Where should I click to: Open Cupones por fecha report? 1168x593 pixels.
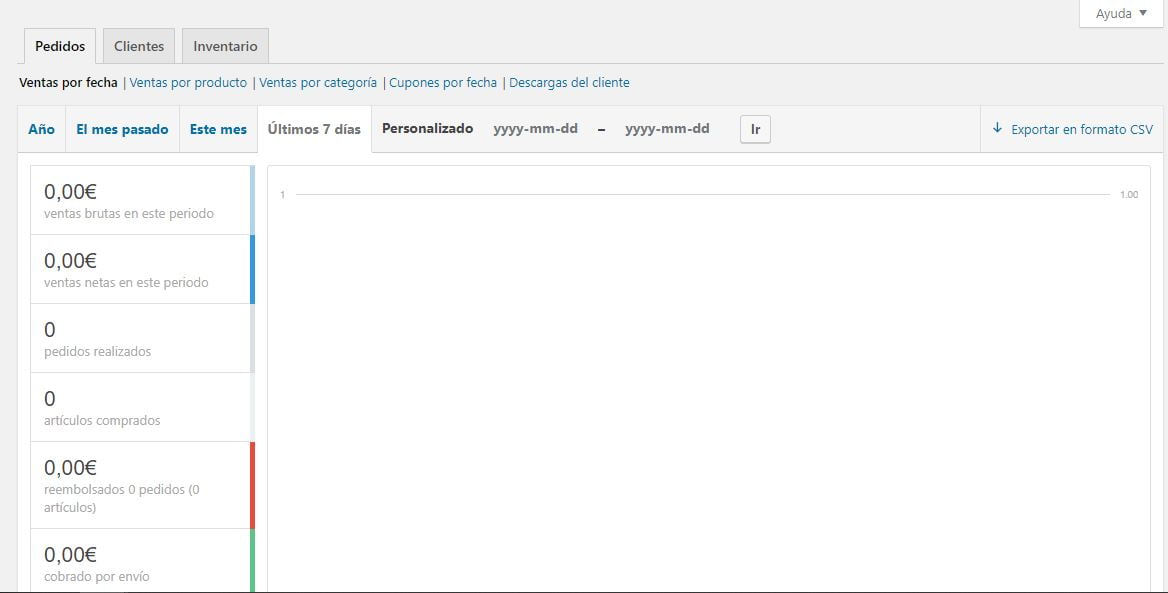[444, 82]
